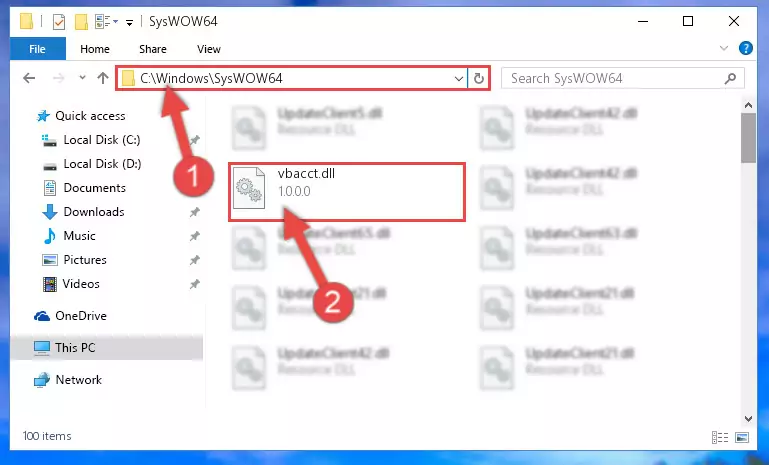The width and height of the screenshot is (769, 465).
Task: Click the Music note icon
Action: (x=50, y=236)
